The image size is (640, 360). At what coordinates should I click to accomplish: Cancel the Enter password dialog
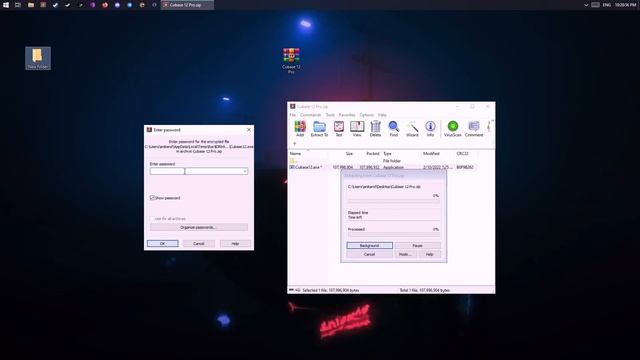point(199,243)
